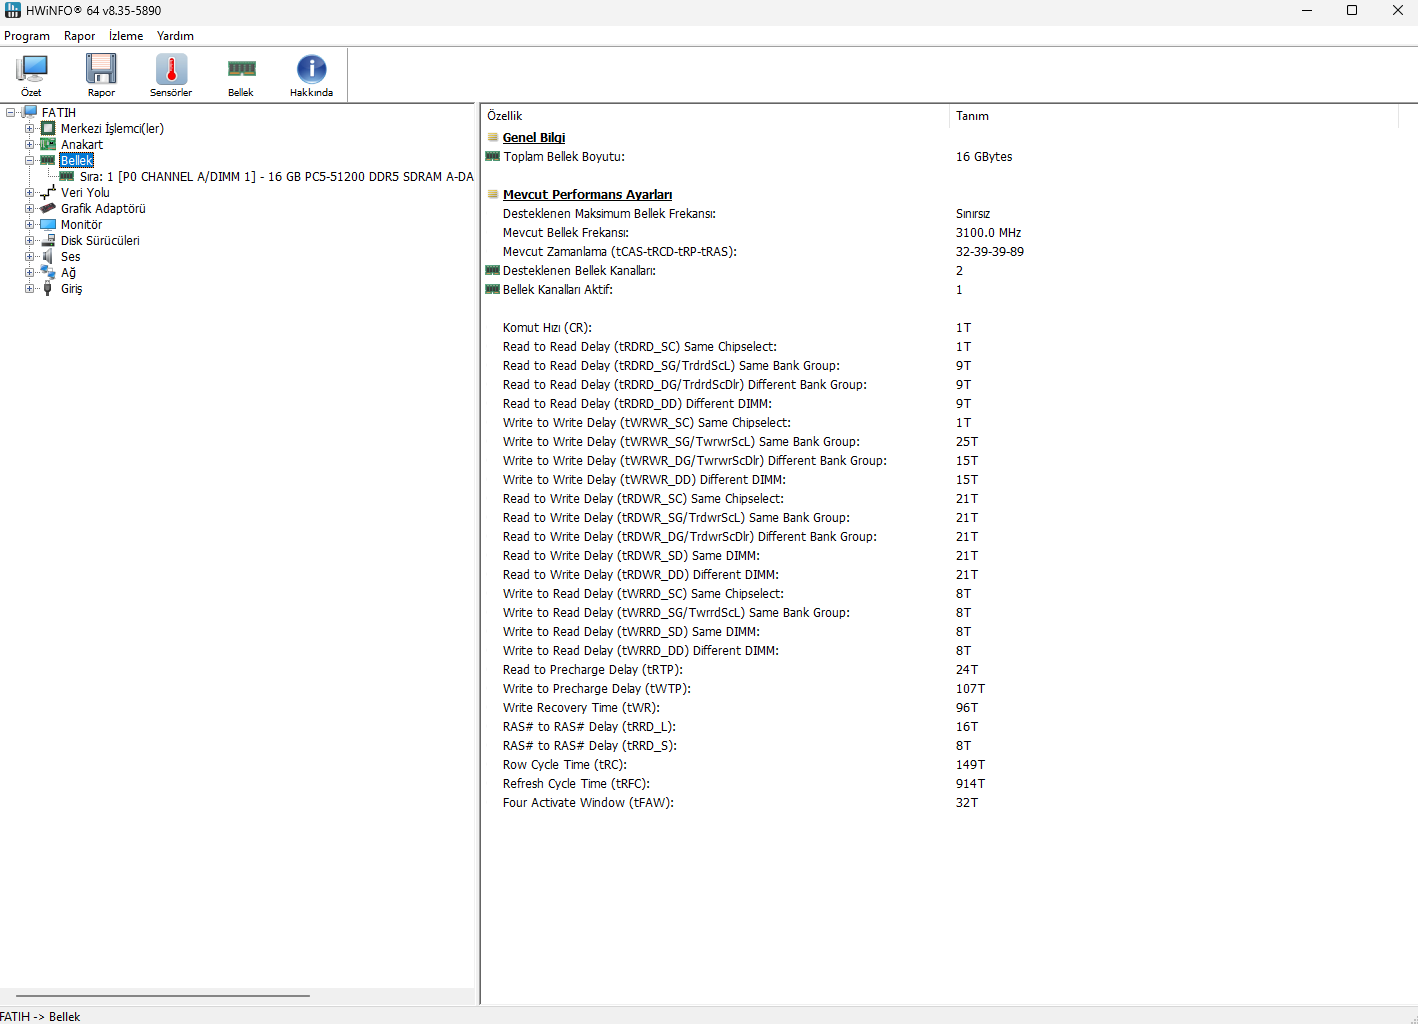The image size is (1418, 1024).
Task: Collapse the Bellek tree node
Action: 29,160
